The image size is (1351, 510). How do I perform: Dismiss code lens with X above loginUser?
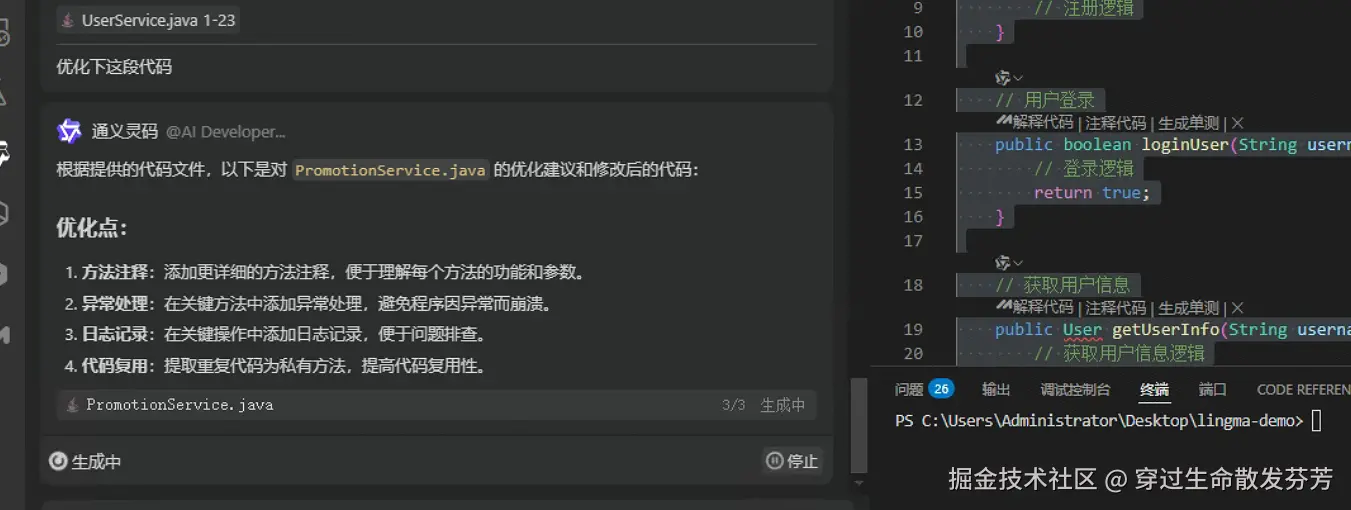click(1237, 123)
